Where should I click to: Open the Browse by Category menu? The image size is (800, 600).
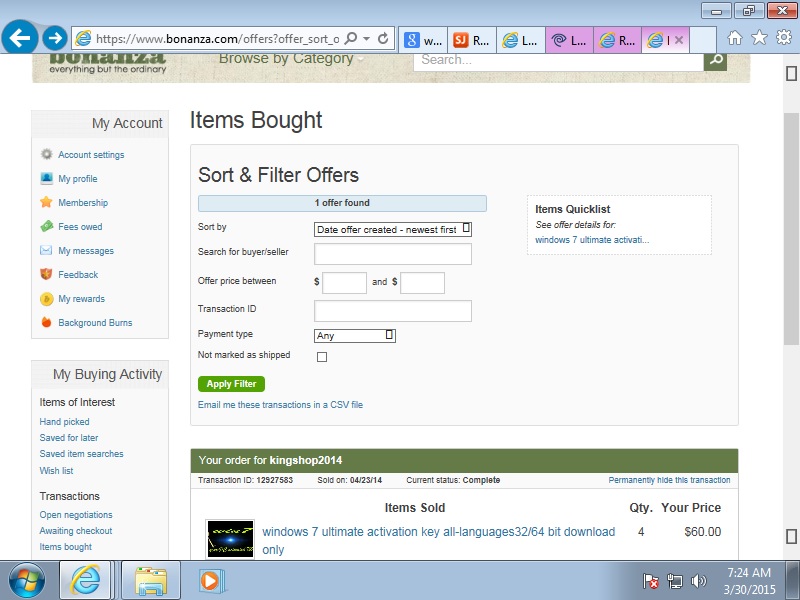point(291,59)
